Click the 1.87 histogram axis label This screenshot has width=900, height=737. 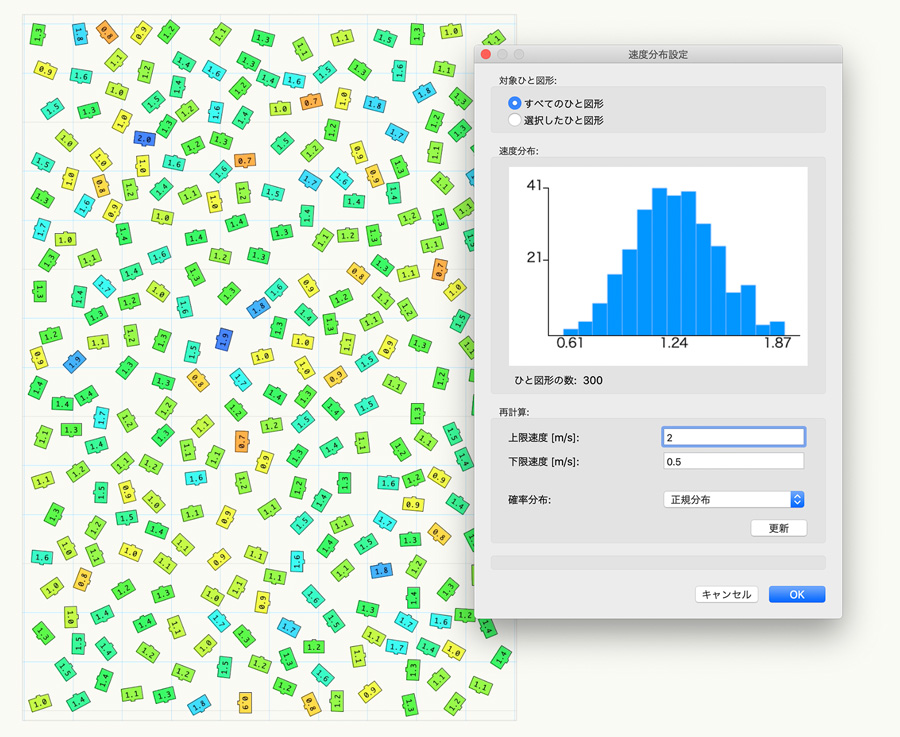[777, 343]
